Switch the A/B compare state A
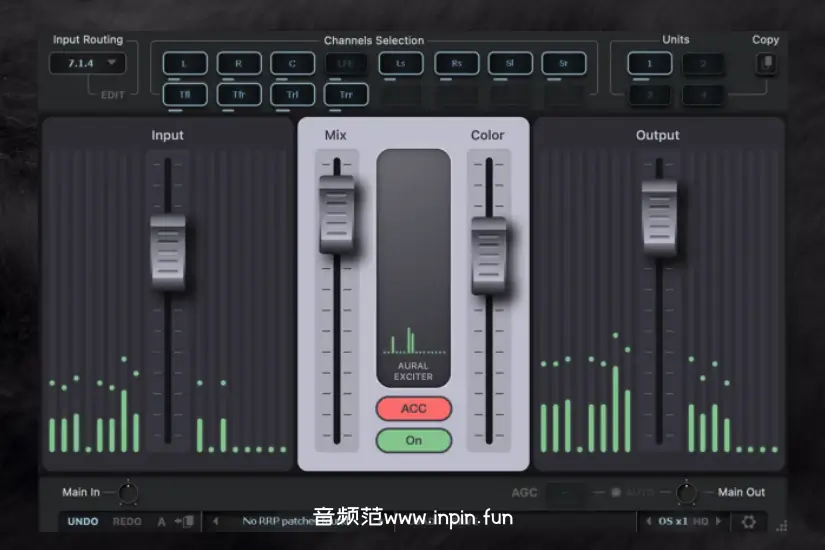The width and height of the screenshot is (825, 550). click(x=162, y=522)
